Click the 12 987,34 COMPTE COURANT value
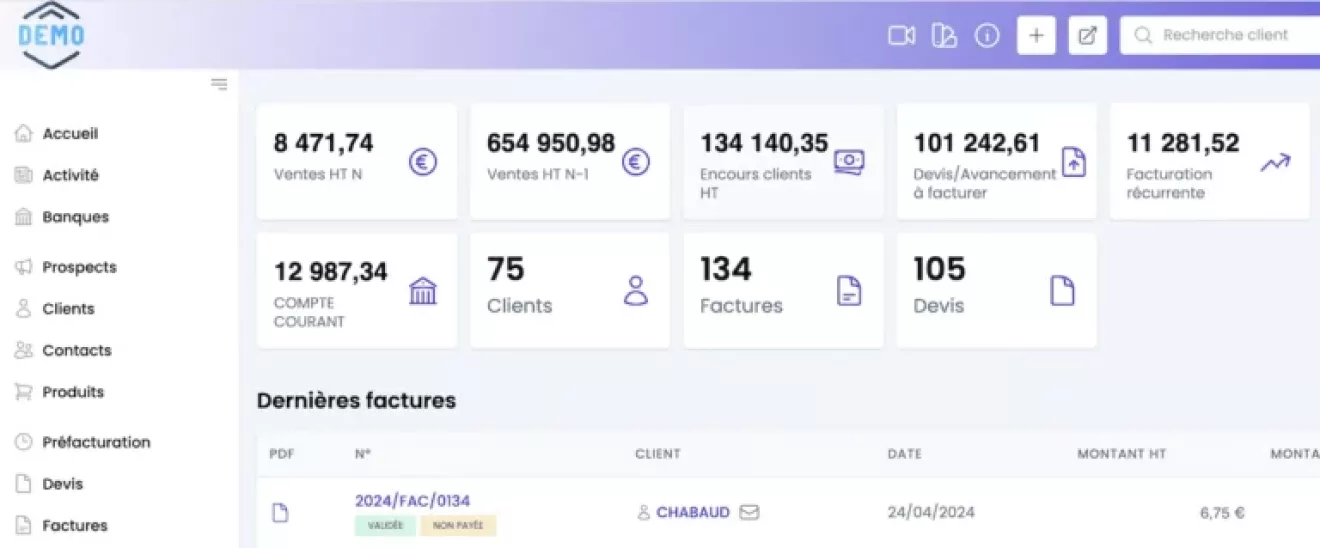The height and width of the screenshot is (548, 1320). pos(330,272)
